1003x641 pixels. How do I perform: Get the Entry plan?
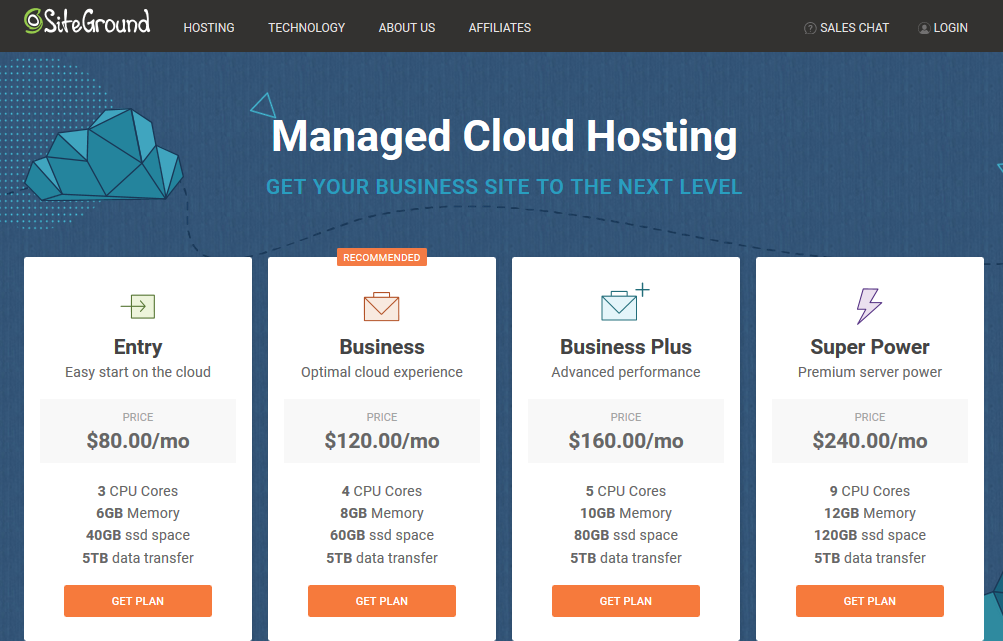pyautogui.click(x=138, y=601)
